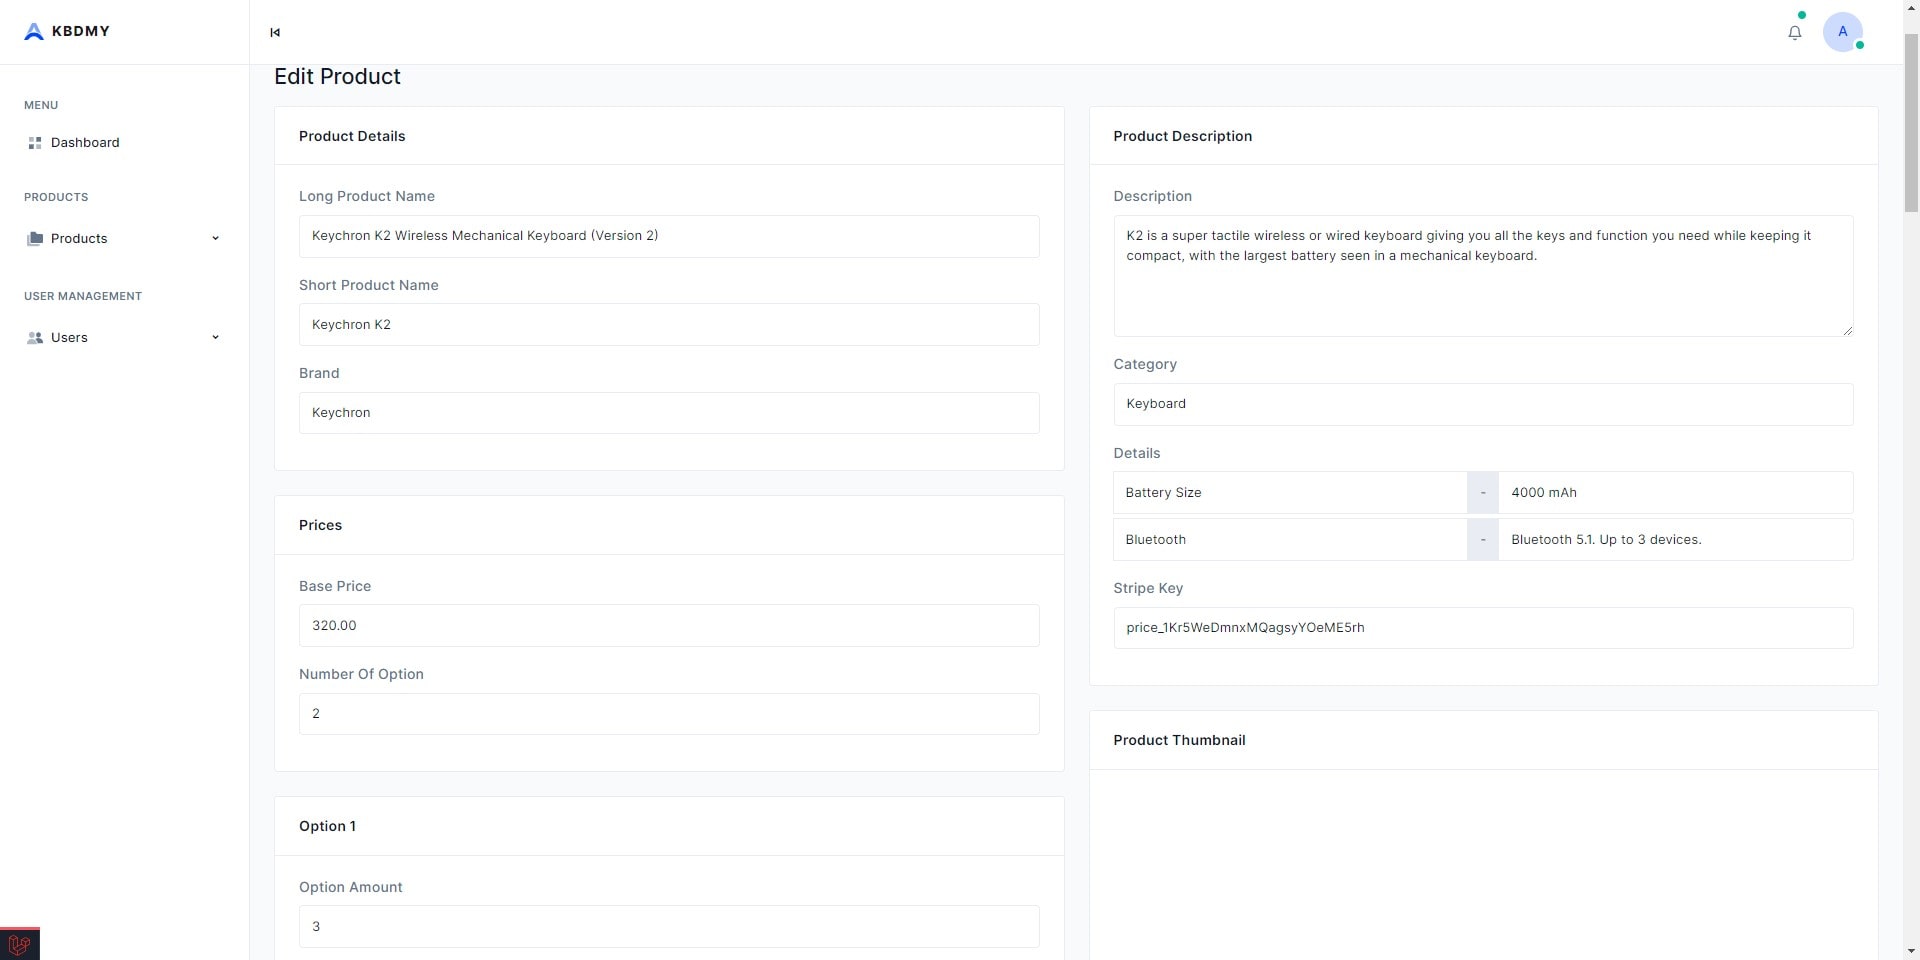Click into the Brand input field
Image resolution: width=1920 pixels, height=960 pixels.
669,413
